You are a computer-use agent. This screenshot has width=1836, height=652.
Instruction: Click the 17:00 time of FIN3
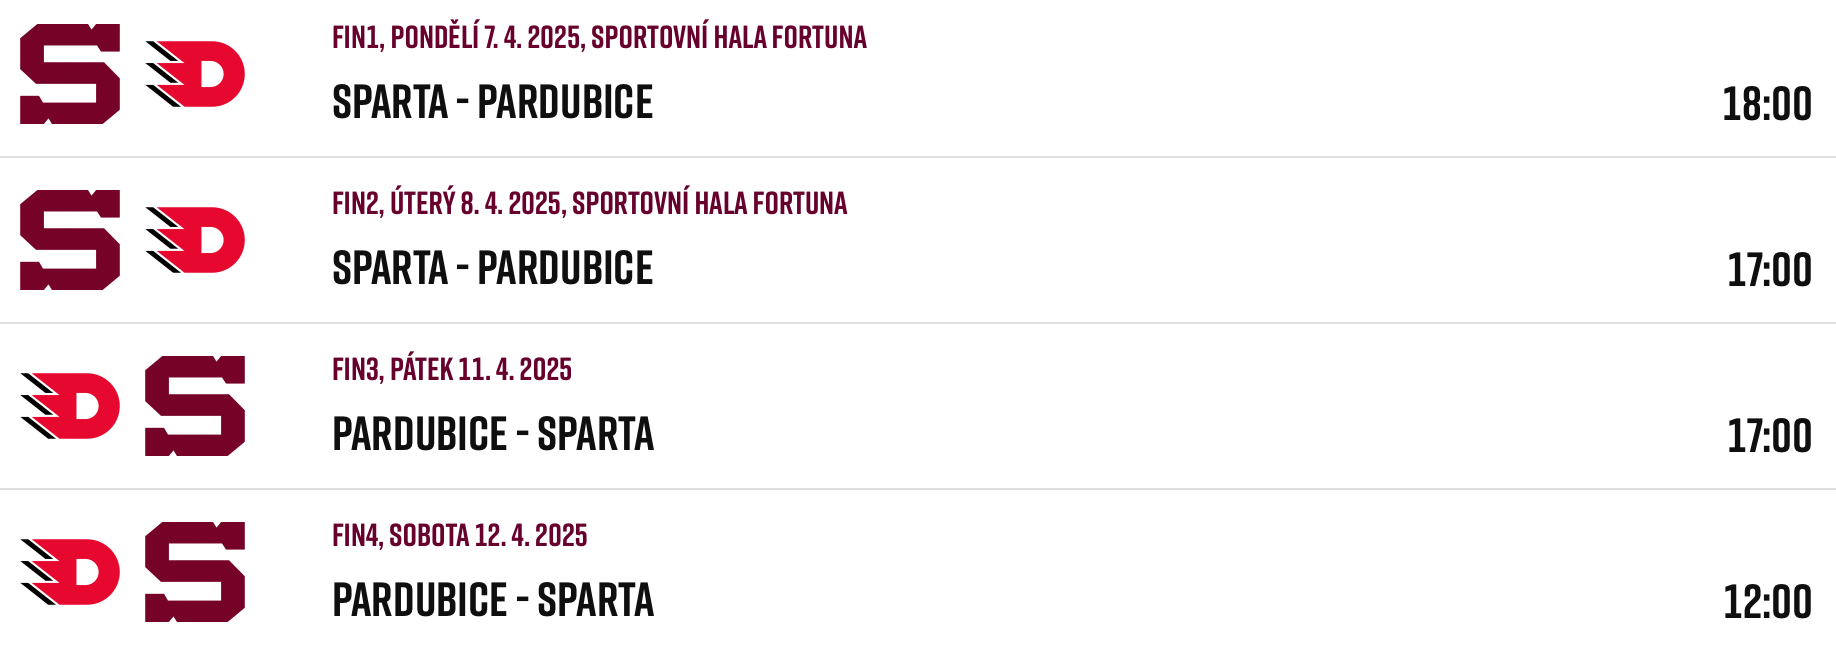click(x=1770, y=436)
